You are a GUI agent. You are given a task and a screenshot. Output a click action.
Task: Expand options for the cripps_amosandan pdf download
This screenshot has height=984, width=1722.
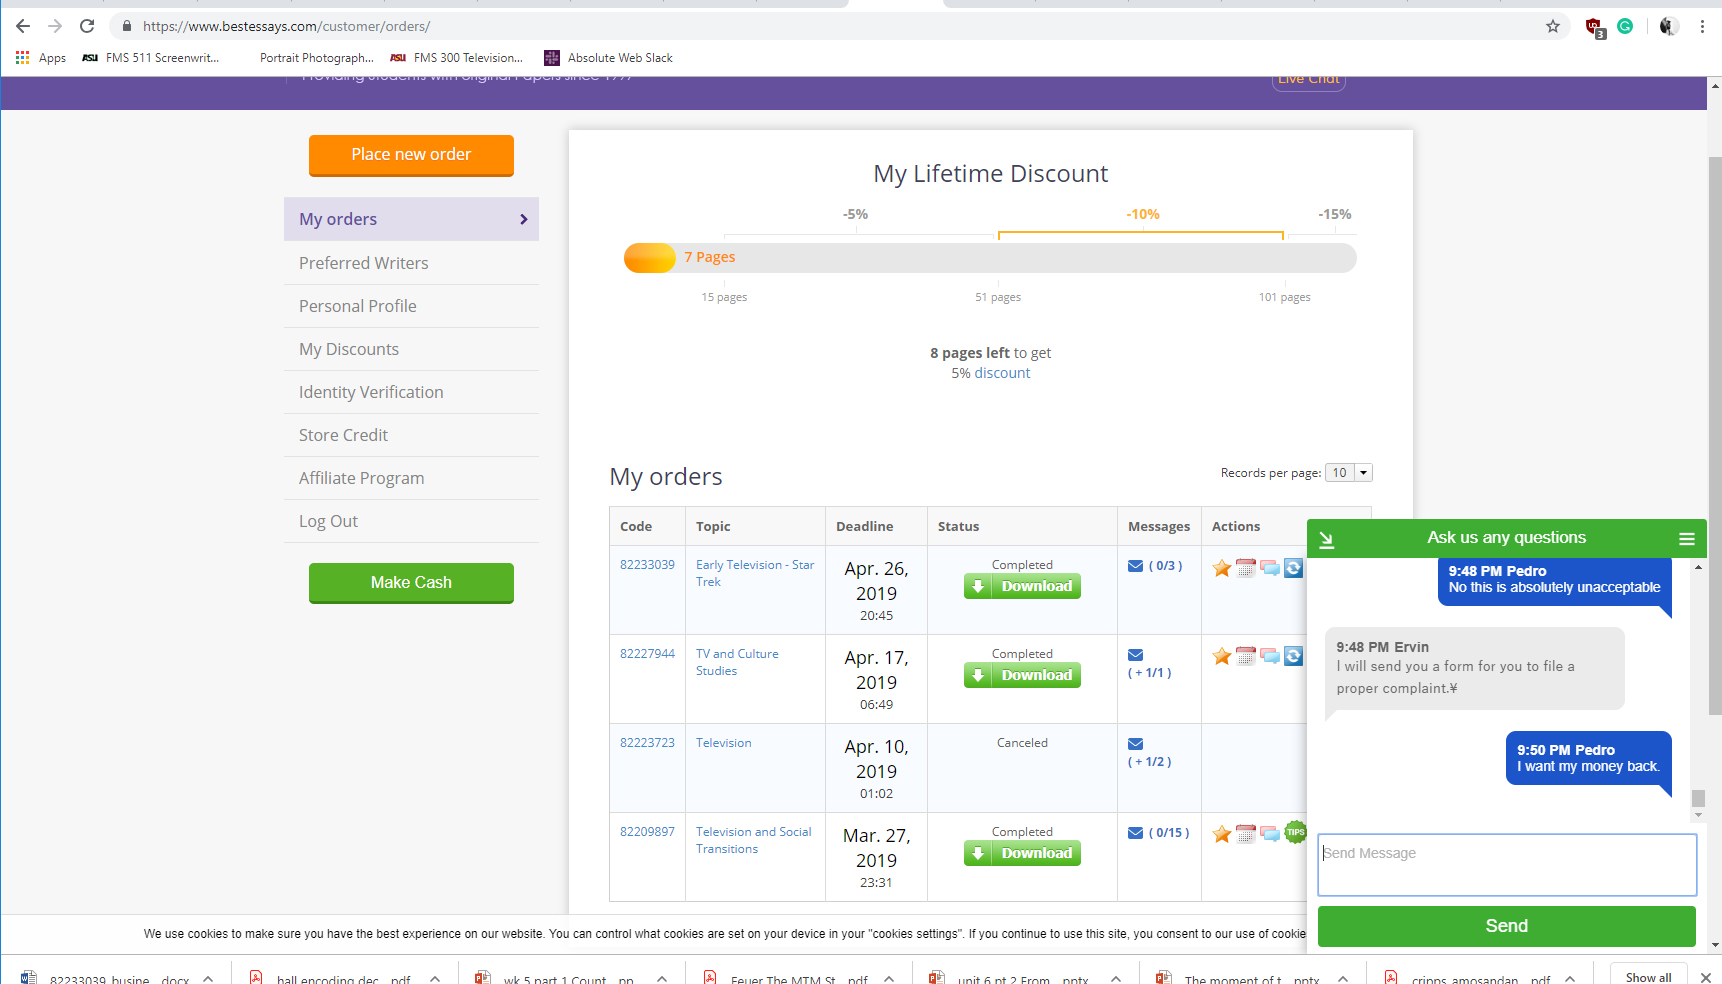pyautogui.click(x=1570, y=978)
